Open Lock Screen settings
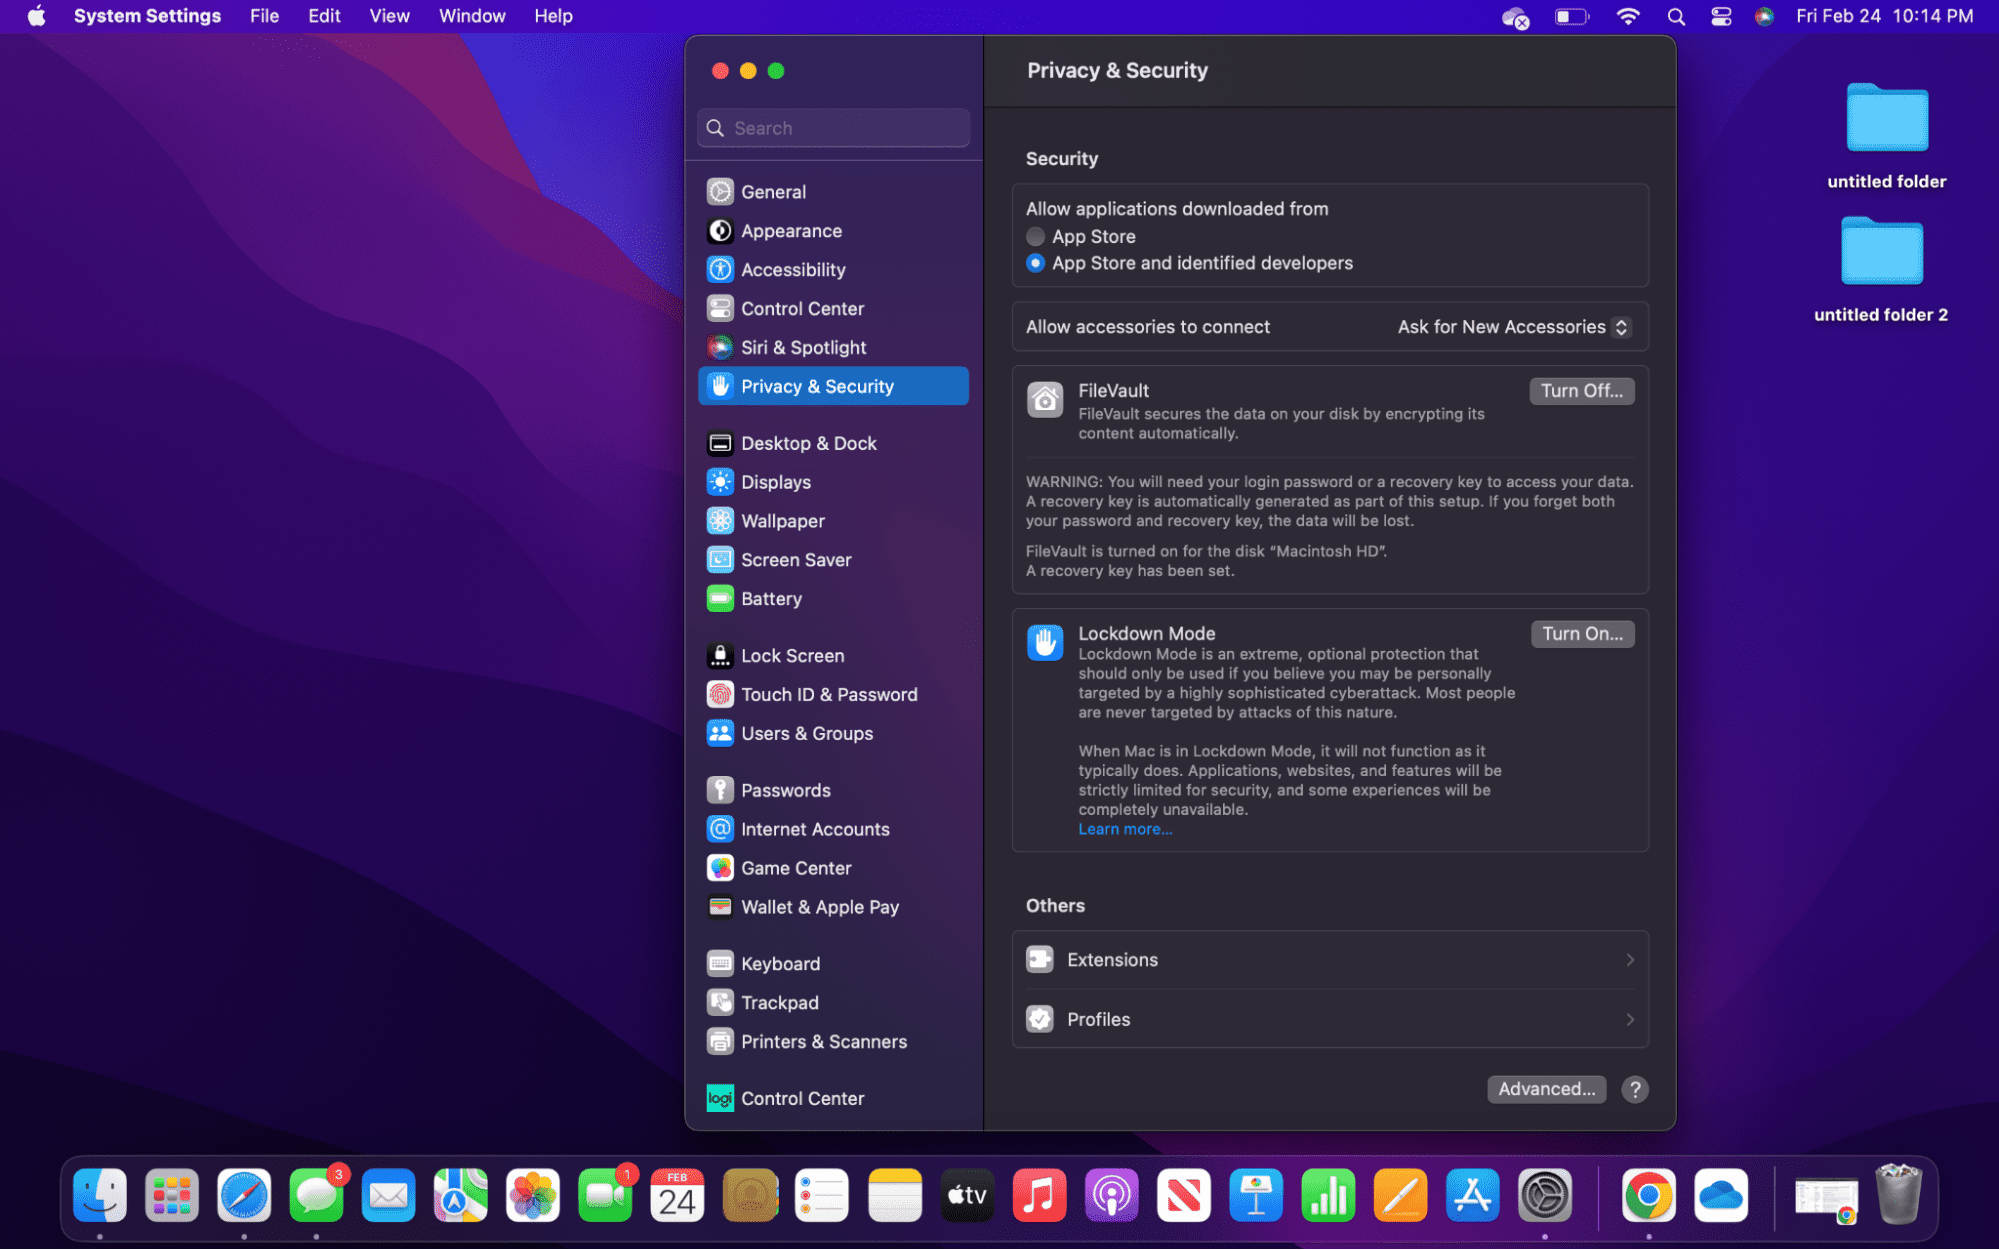Image resolution: width=1999 pixels, height=1250 pixels. click(833, 656)
